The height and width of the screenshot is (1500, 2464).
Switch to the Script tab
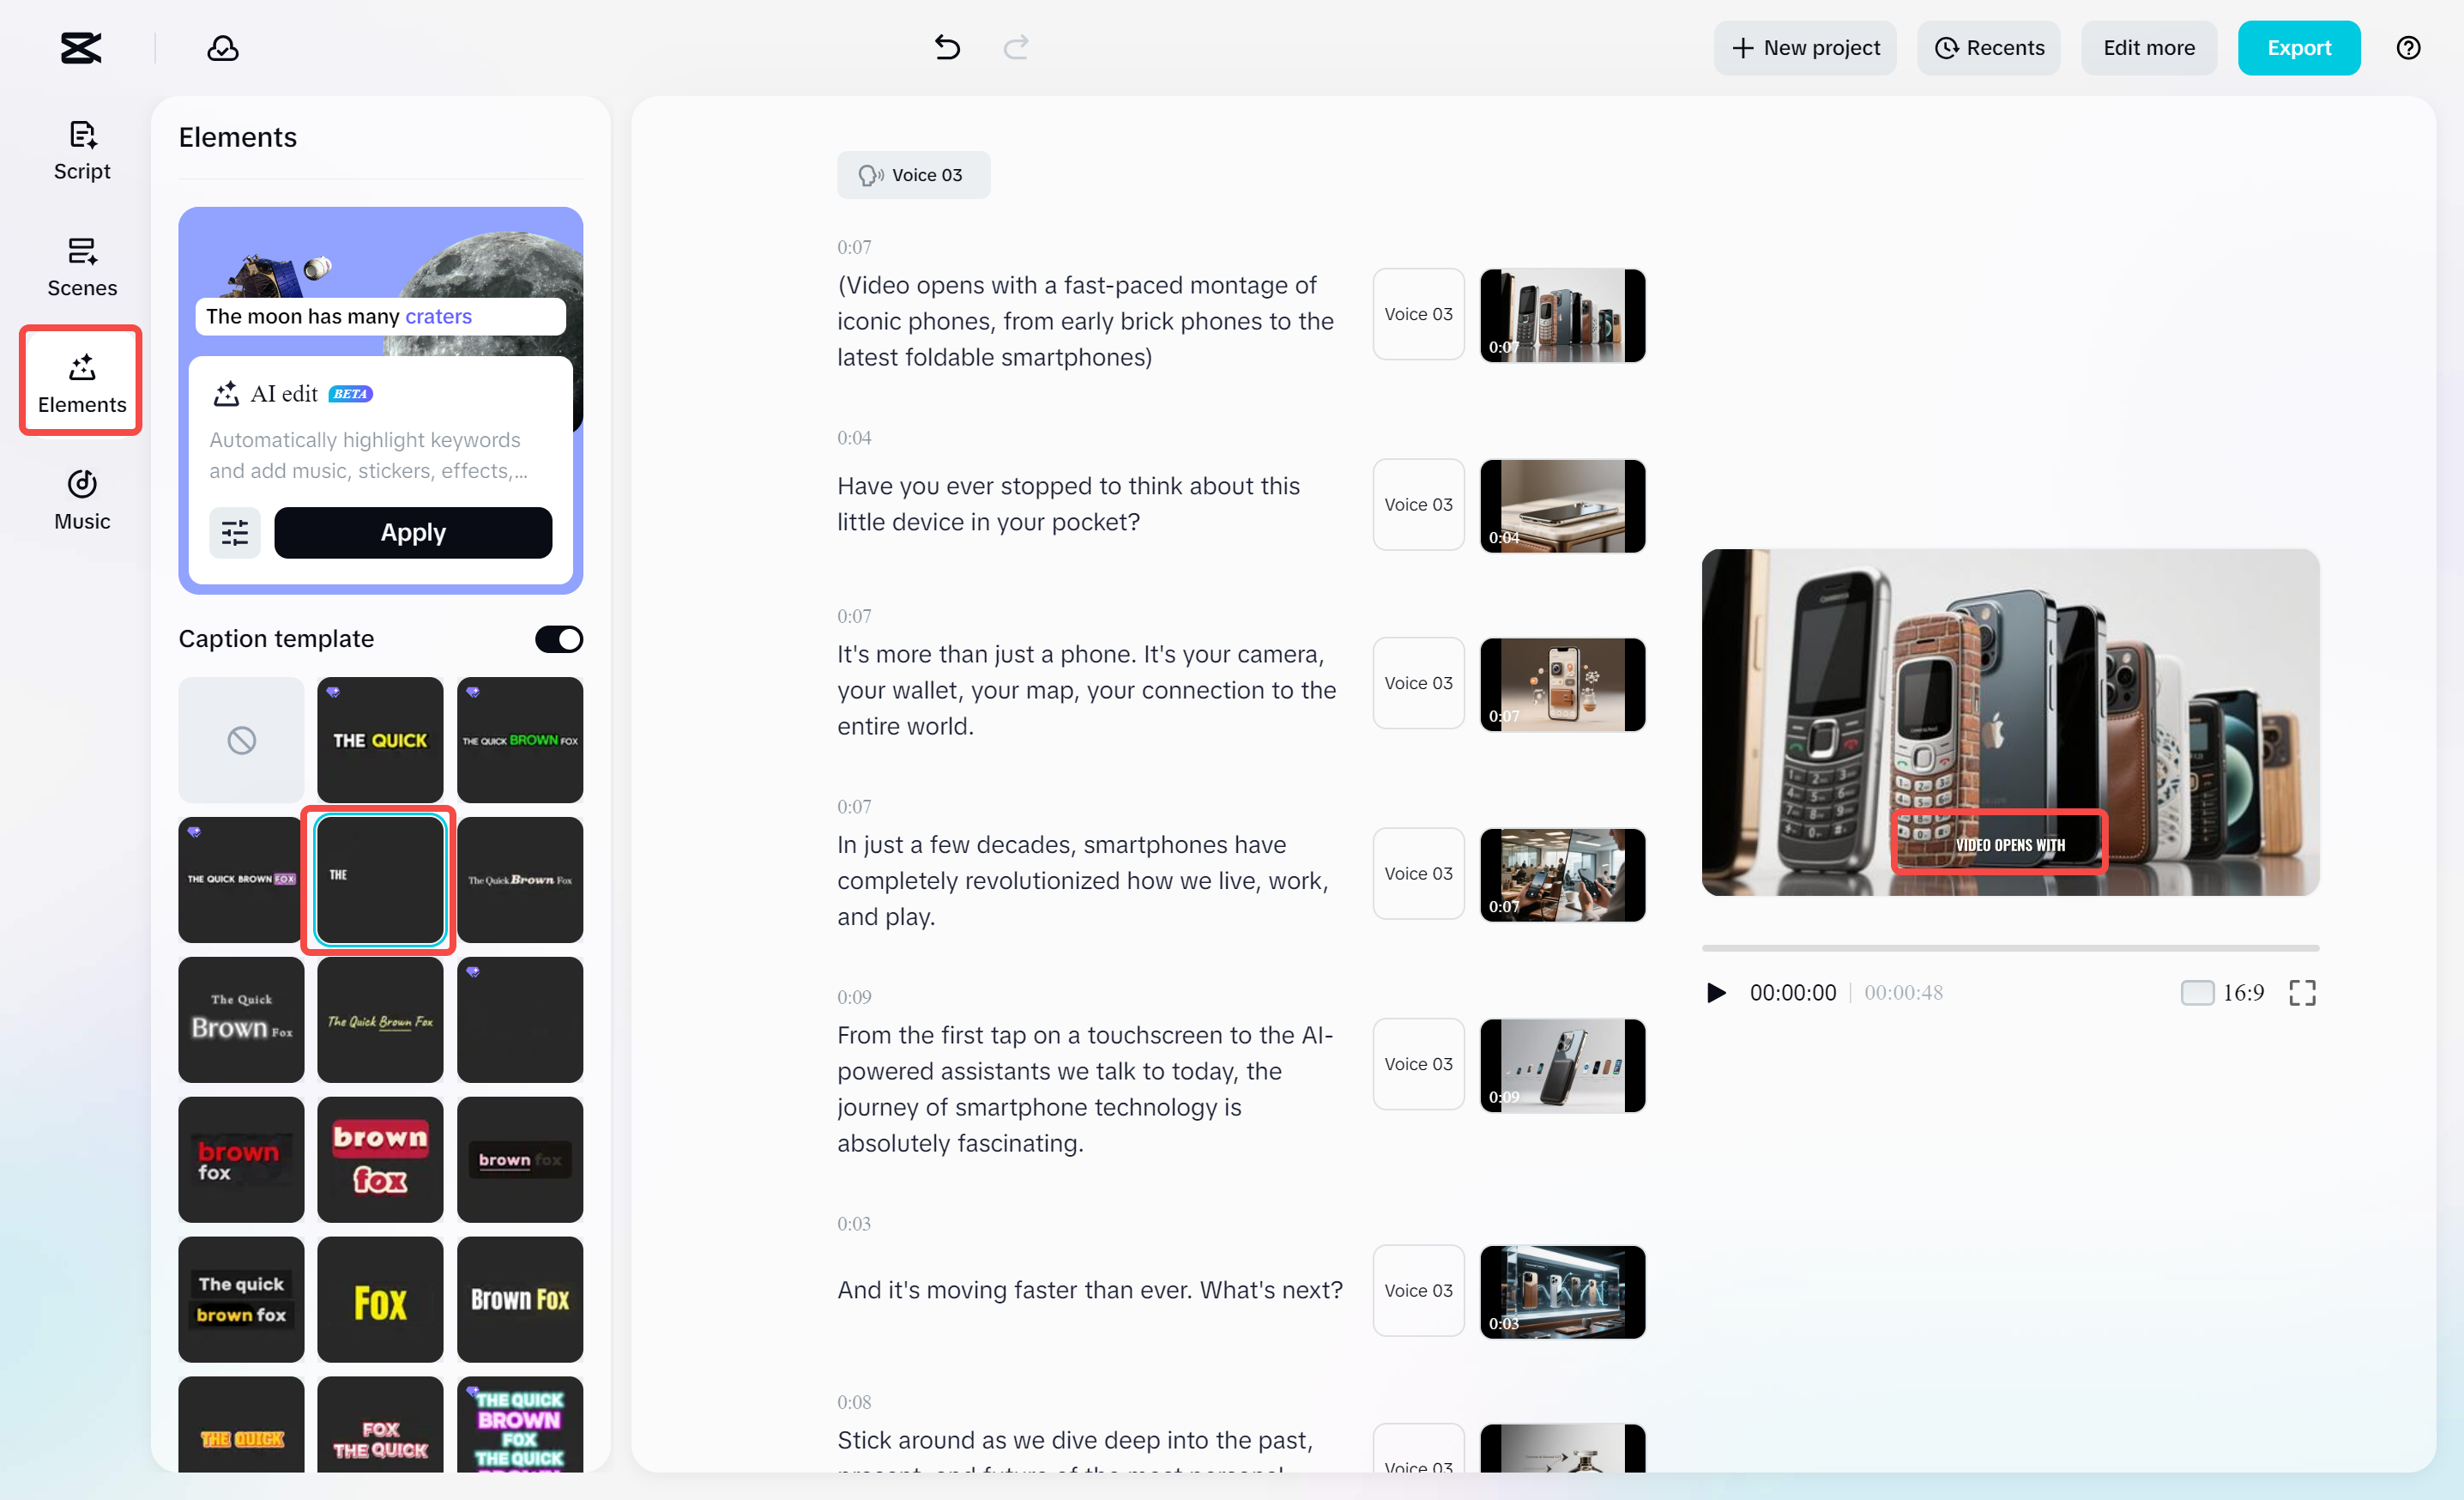click(82, 150)
